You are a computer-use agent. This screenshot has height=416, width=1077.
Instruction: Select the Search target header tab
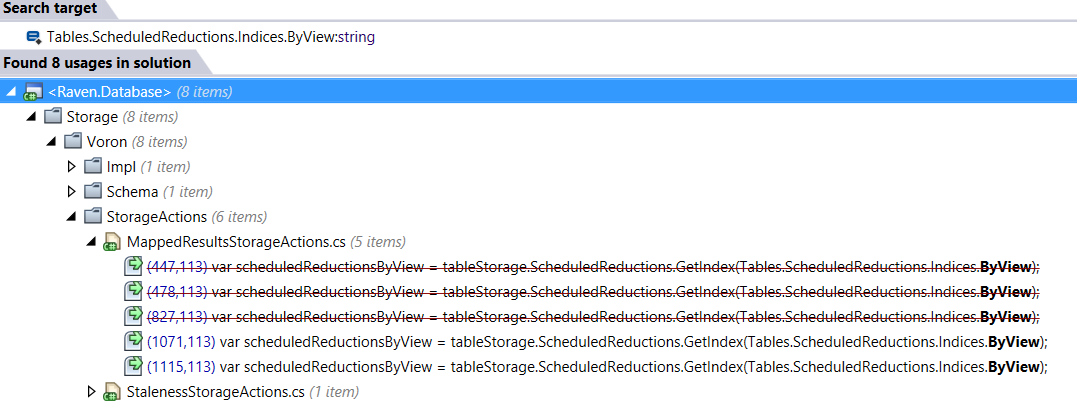(x=50, y=9)
